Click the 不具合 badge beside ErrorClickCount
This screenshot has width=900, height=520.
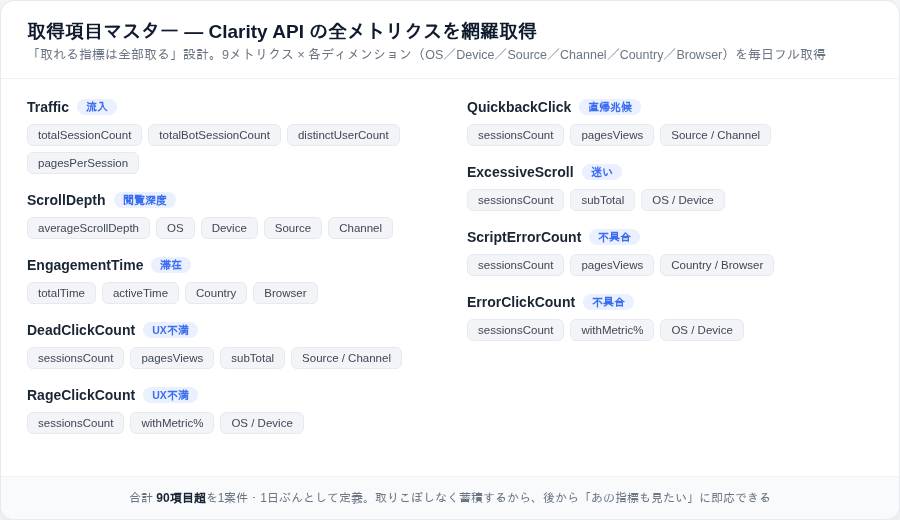608,302
